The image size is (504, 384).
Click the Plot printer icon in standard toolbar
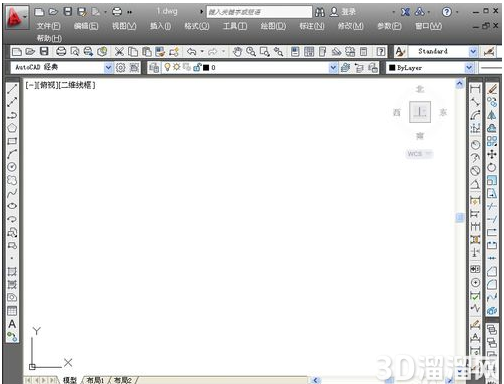click(x=61, y=52)
